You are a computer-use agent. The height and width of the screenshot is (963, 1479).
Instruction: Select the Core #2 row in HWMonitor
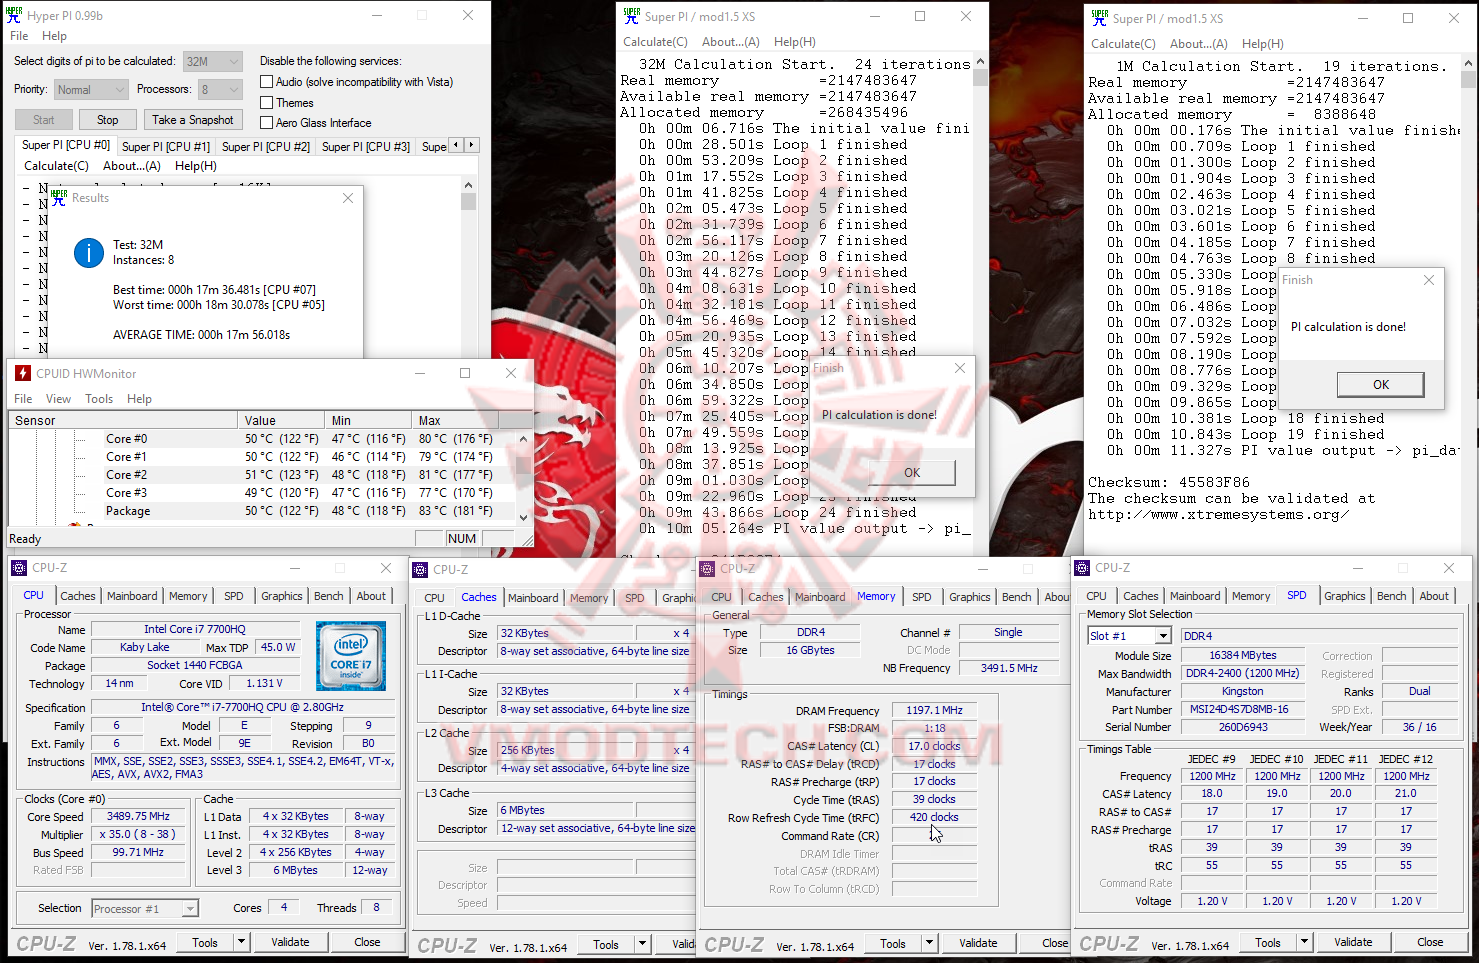tap(262, 475)
